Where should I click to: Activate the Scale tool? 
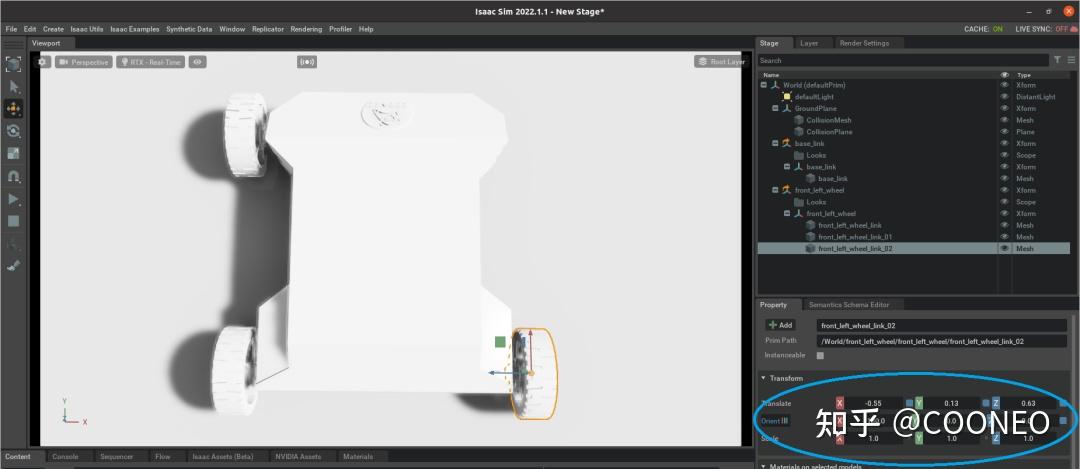pos(13,154)
